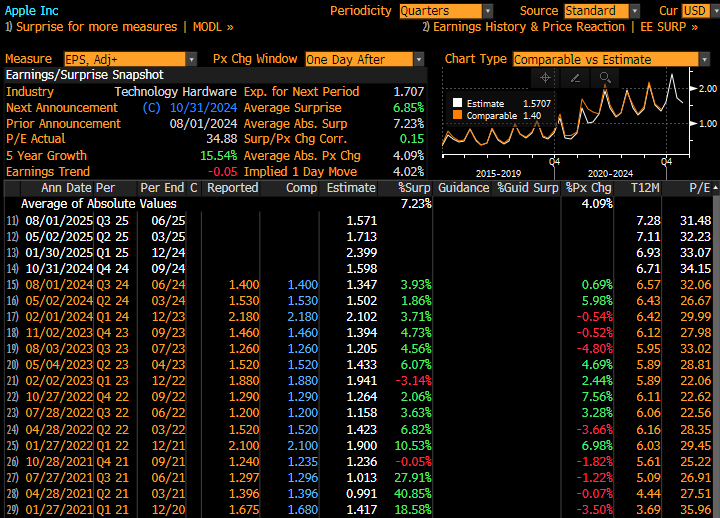Select row 19 dated 08/03/2023
720x518 pixels.
(359, 349)
